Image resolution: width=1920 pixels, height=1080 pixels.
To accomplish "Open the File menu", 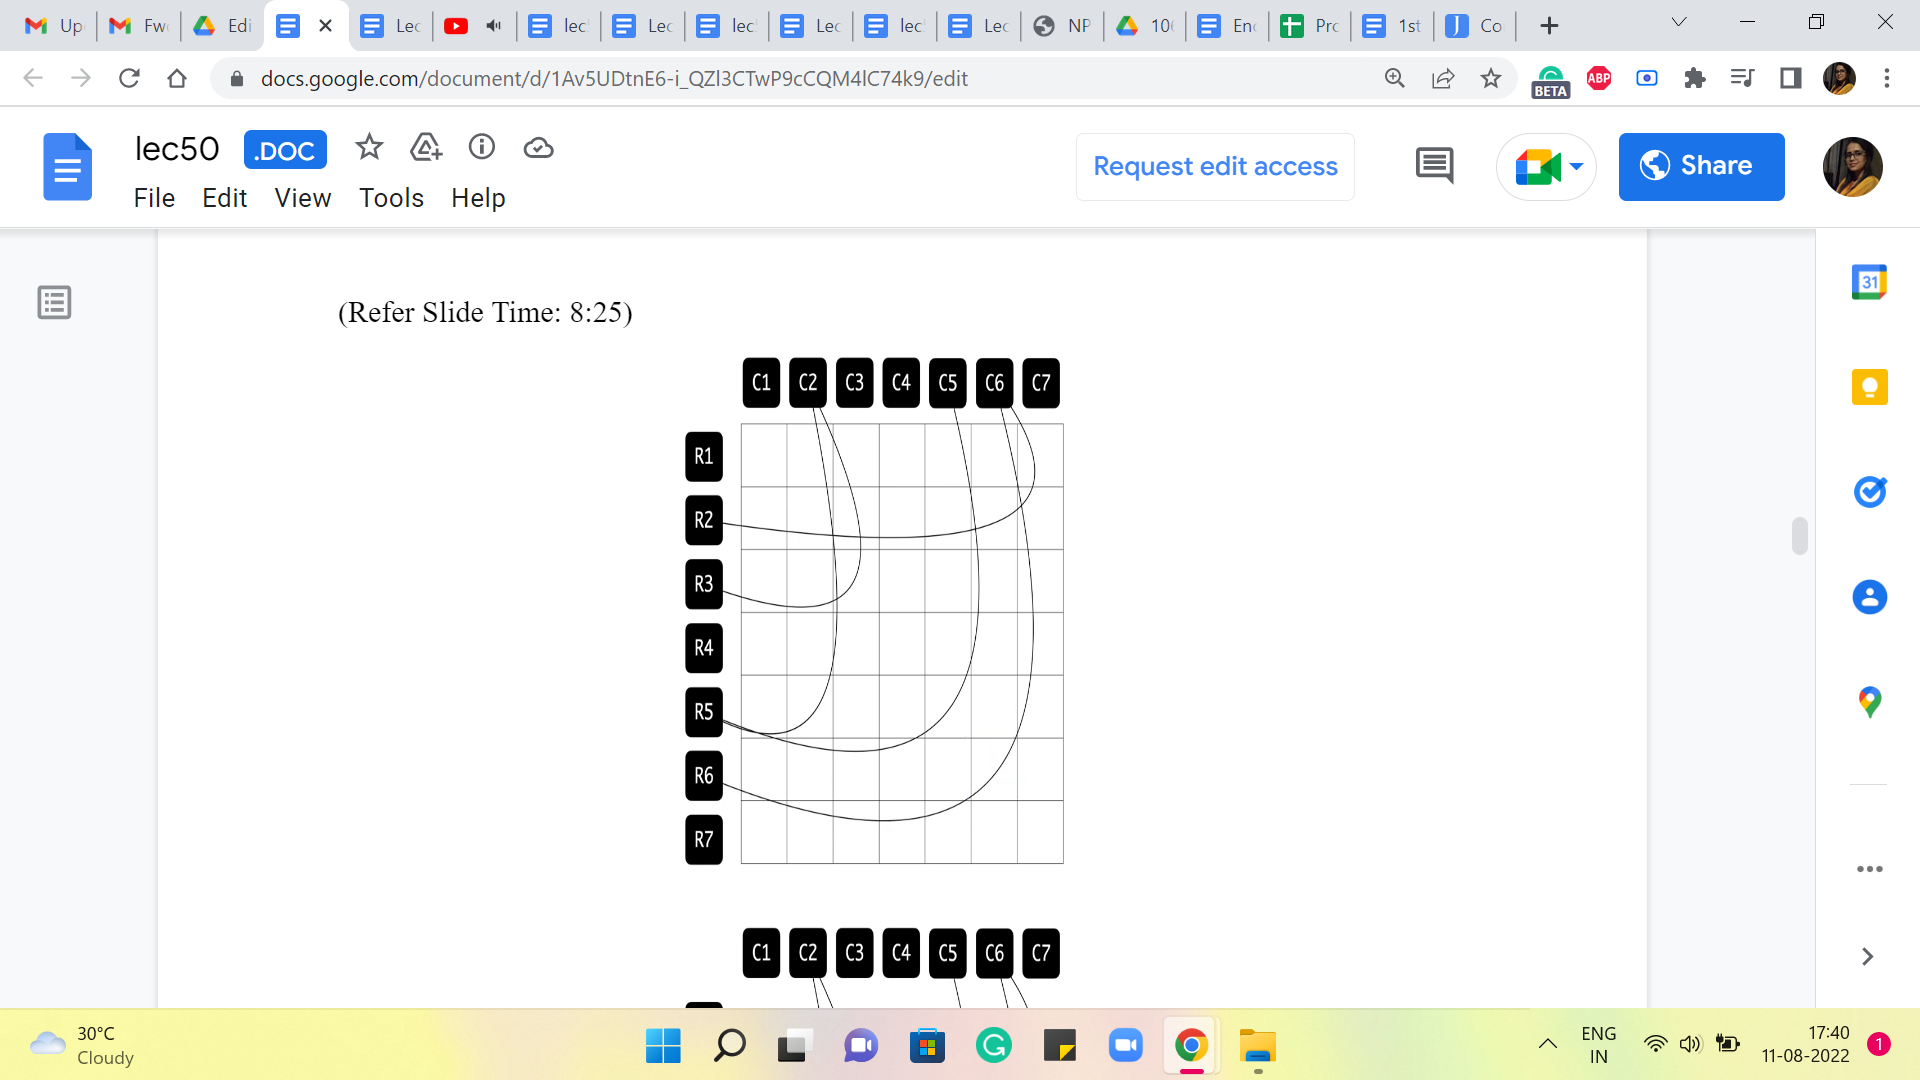I will pyautogui.click(x=154, y=198).
